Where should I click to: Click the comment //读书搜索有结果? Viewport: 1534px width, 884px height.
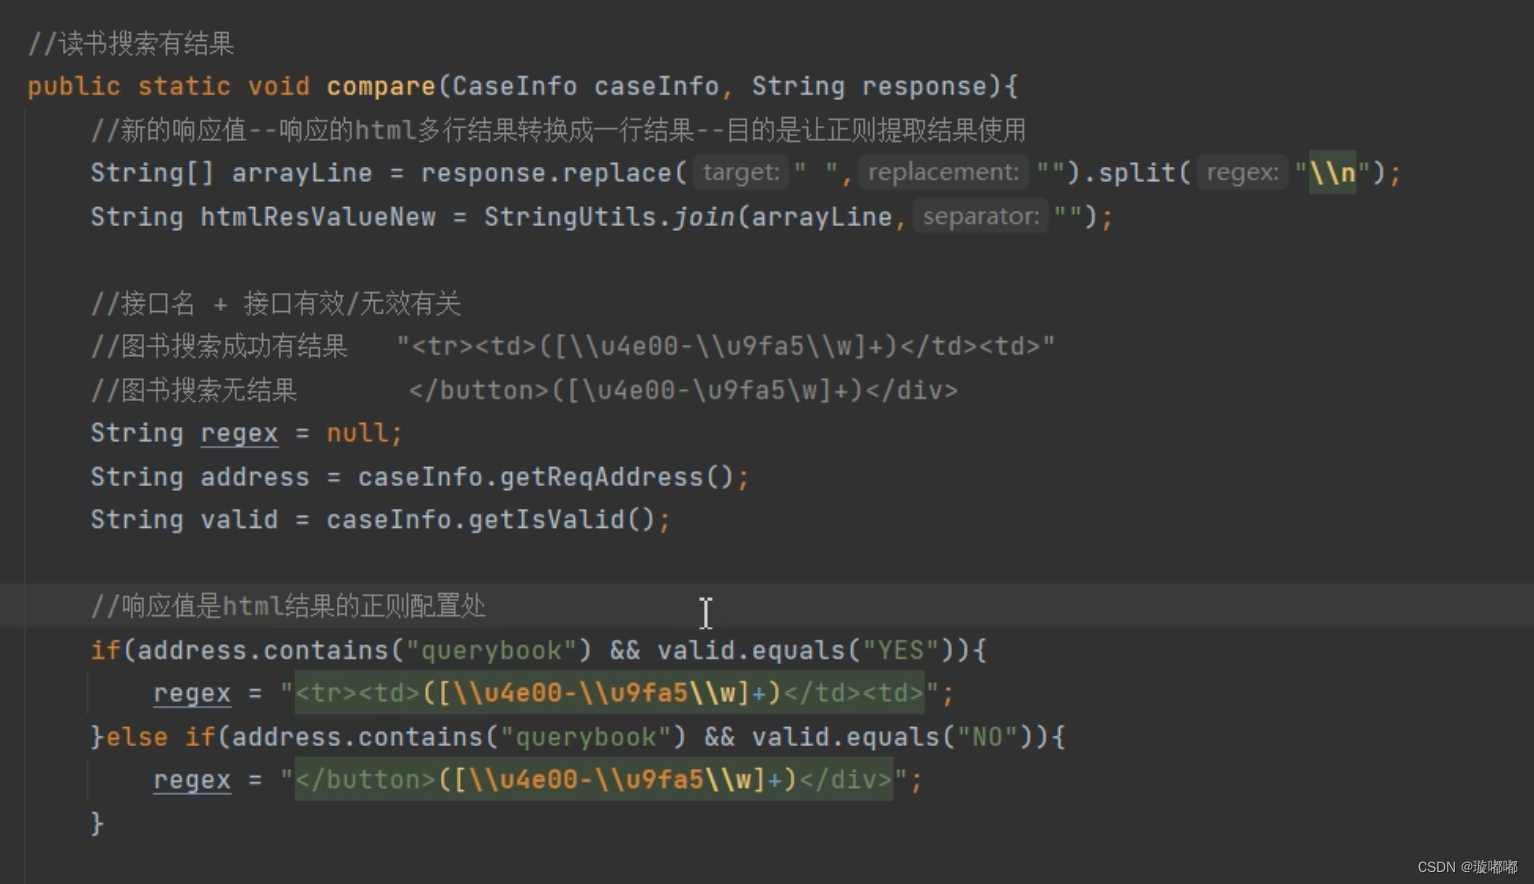131,43
